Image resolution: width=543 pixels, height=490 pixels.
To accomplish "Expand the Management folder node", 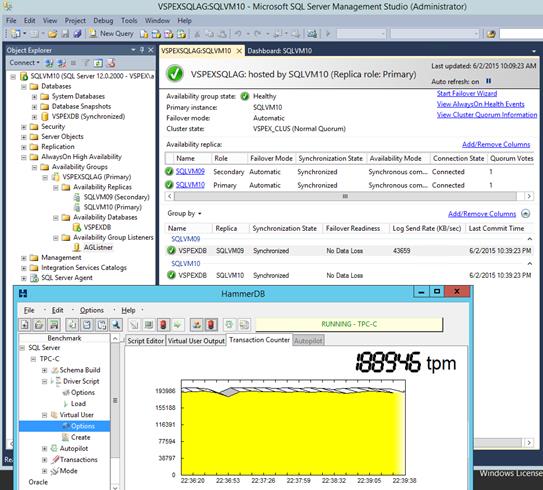I will coord(24,258).
